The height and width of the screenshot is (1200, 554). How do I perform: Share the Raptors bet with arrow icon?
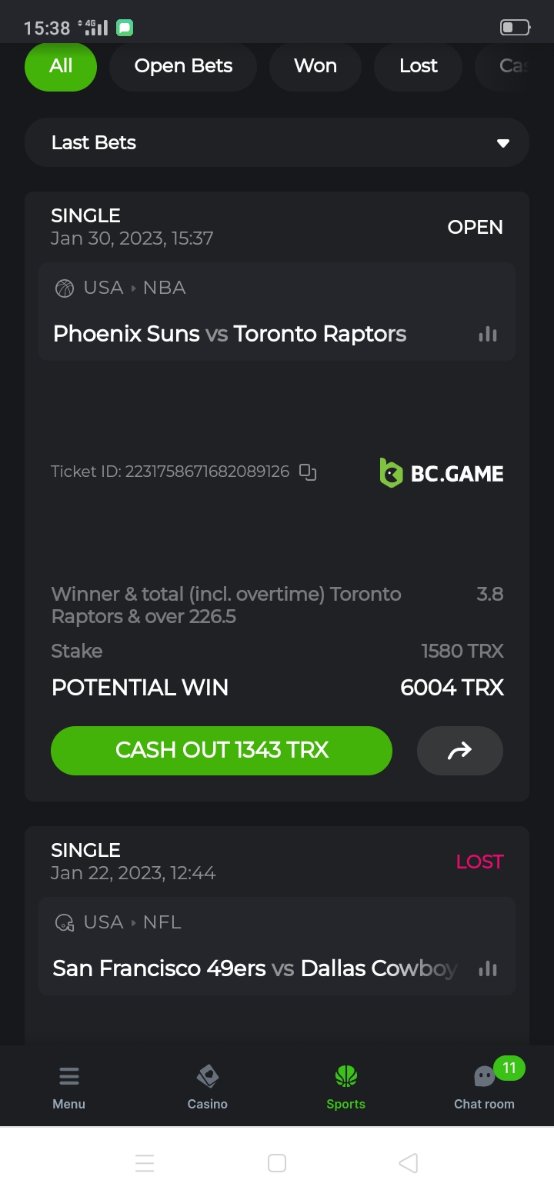[x=460, y=750]
